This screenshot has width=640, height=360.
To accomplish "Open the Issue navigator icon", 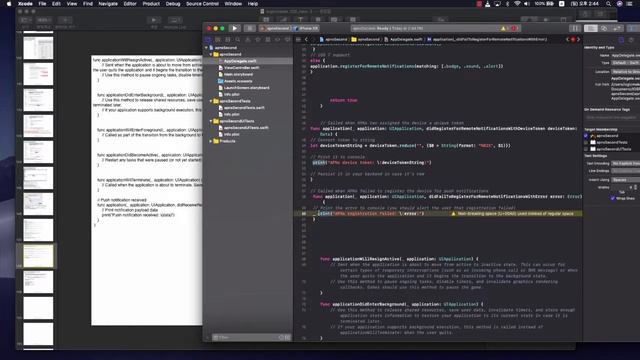I will point(248,40).
